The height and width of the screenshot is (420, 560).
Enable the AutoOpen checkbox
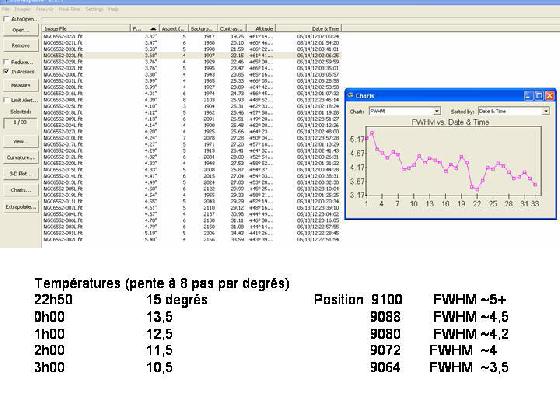point(6,19)
